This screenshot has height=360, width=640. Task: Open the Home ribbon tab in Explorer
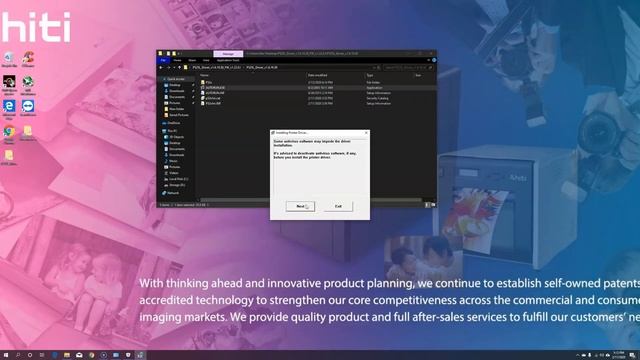(x=178, y=60)
